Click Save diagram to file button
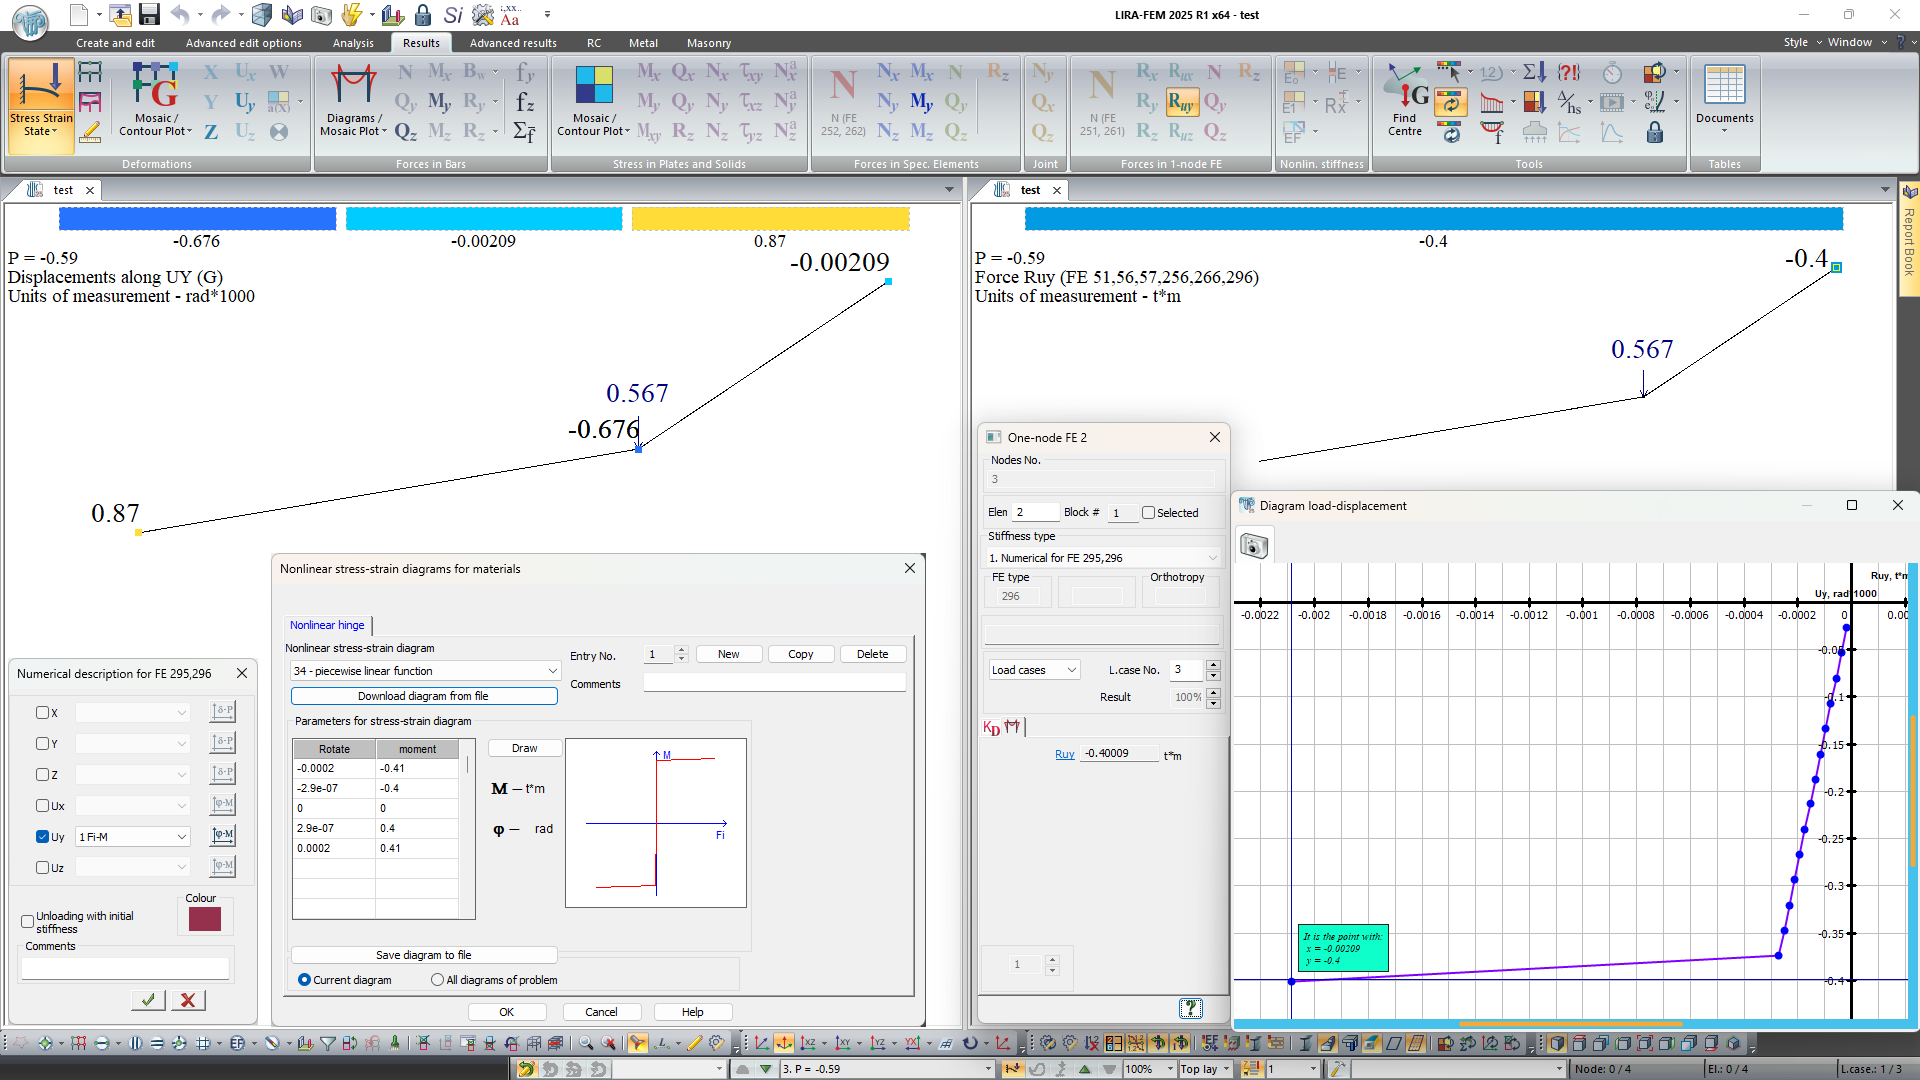The width and height of the screenshot is (1920, 1080). pyautogui.click(x=423, y=955)
